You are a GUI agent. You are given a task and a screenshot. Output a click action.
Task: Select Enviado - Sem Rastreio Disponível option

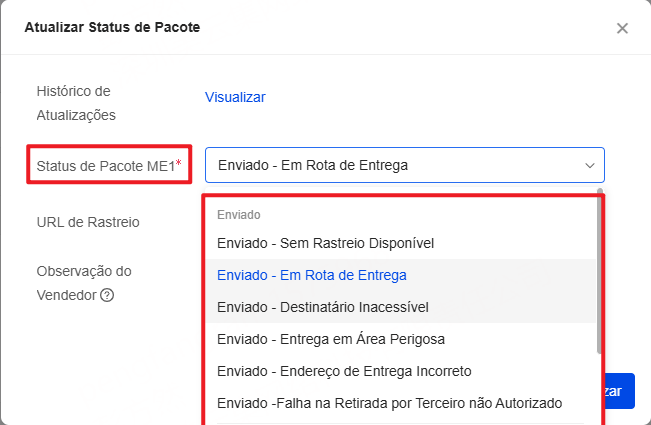click(401, 243)
